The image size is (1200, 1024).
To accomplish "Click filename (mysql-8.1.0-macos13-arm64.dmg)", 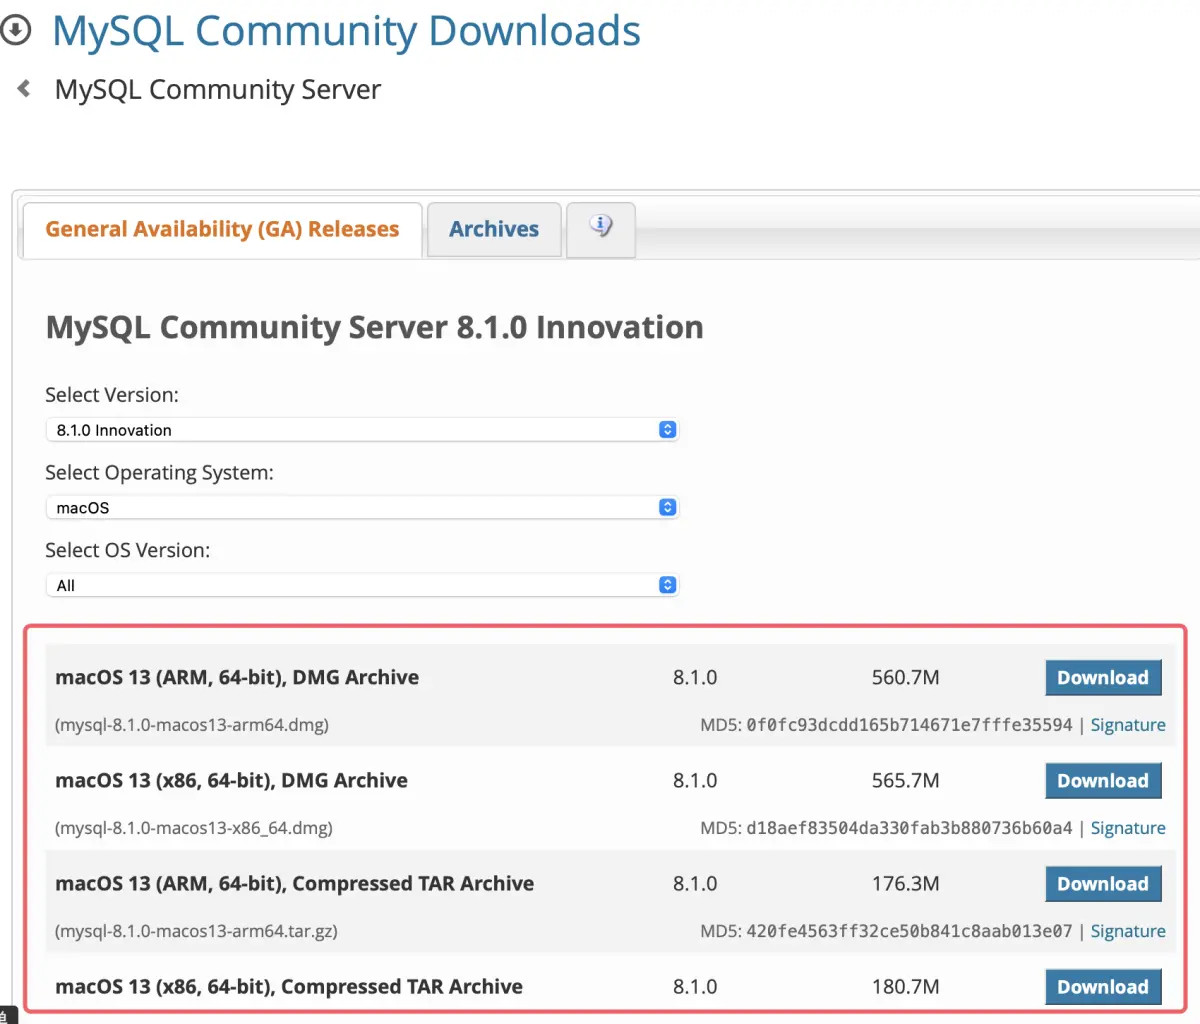I will pyautogui.click(x=191, y=725).
